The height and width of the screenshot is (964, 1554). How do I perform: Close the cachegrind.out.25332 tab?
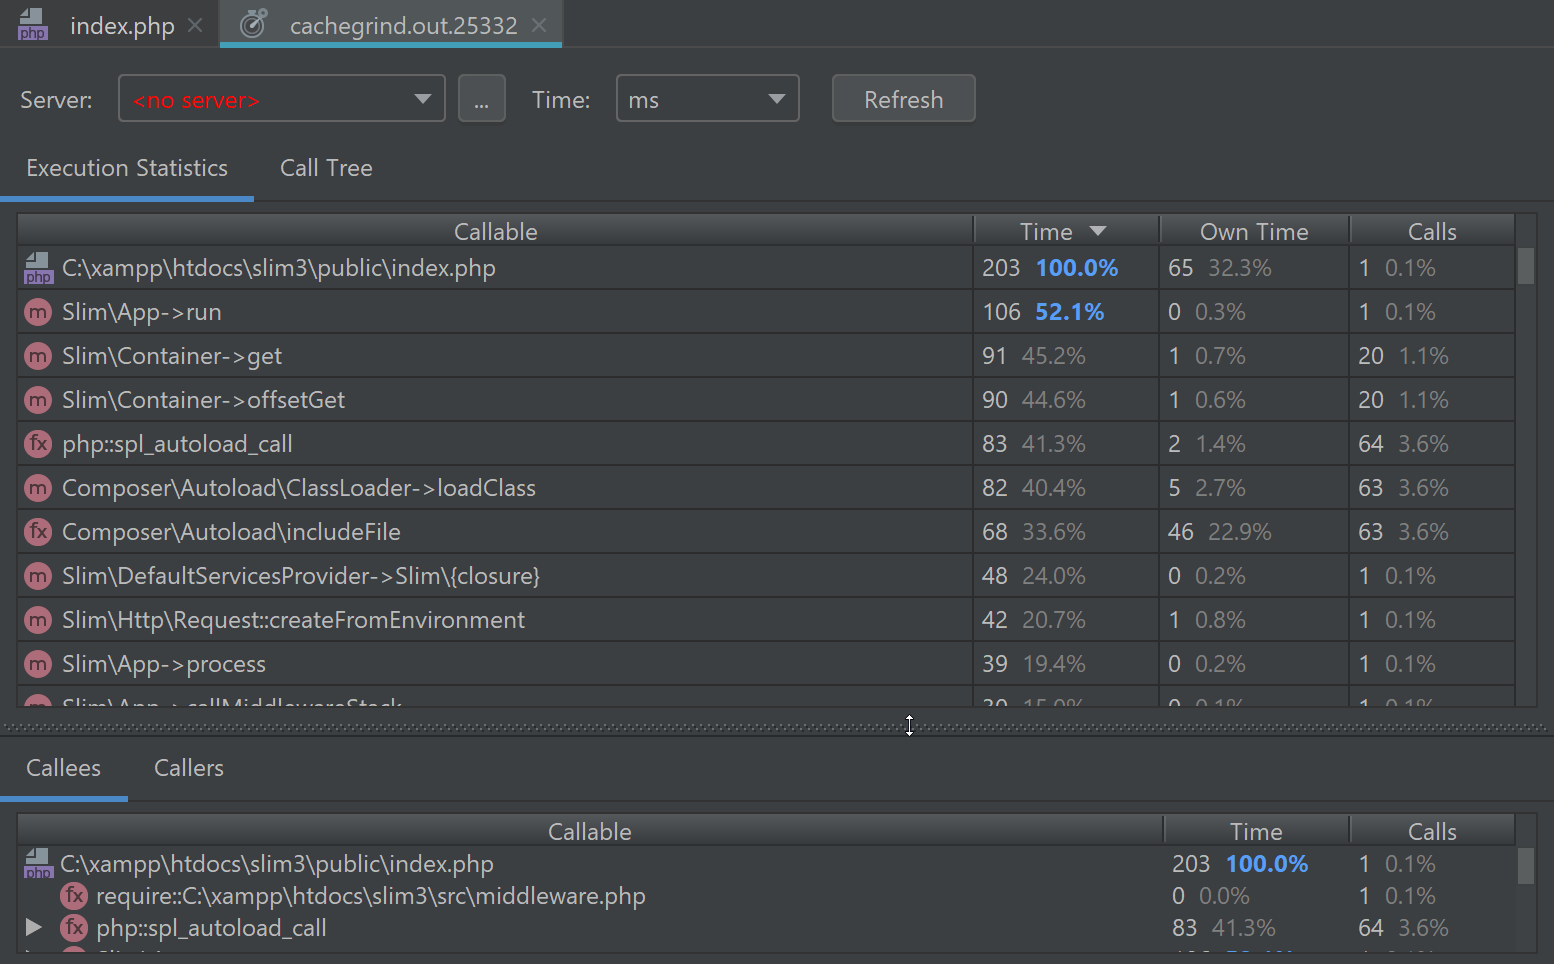click(x=539, y=25)
